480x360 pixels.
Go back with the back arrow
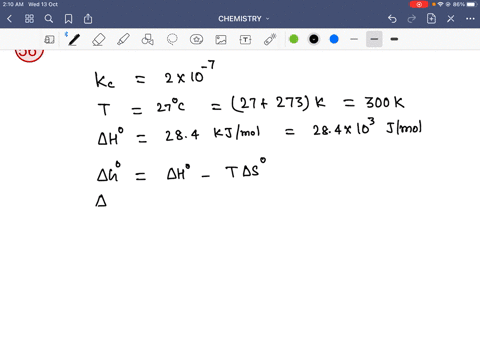tap(10, 19)
